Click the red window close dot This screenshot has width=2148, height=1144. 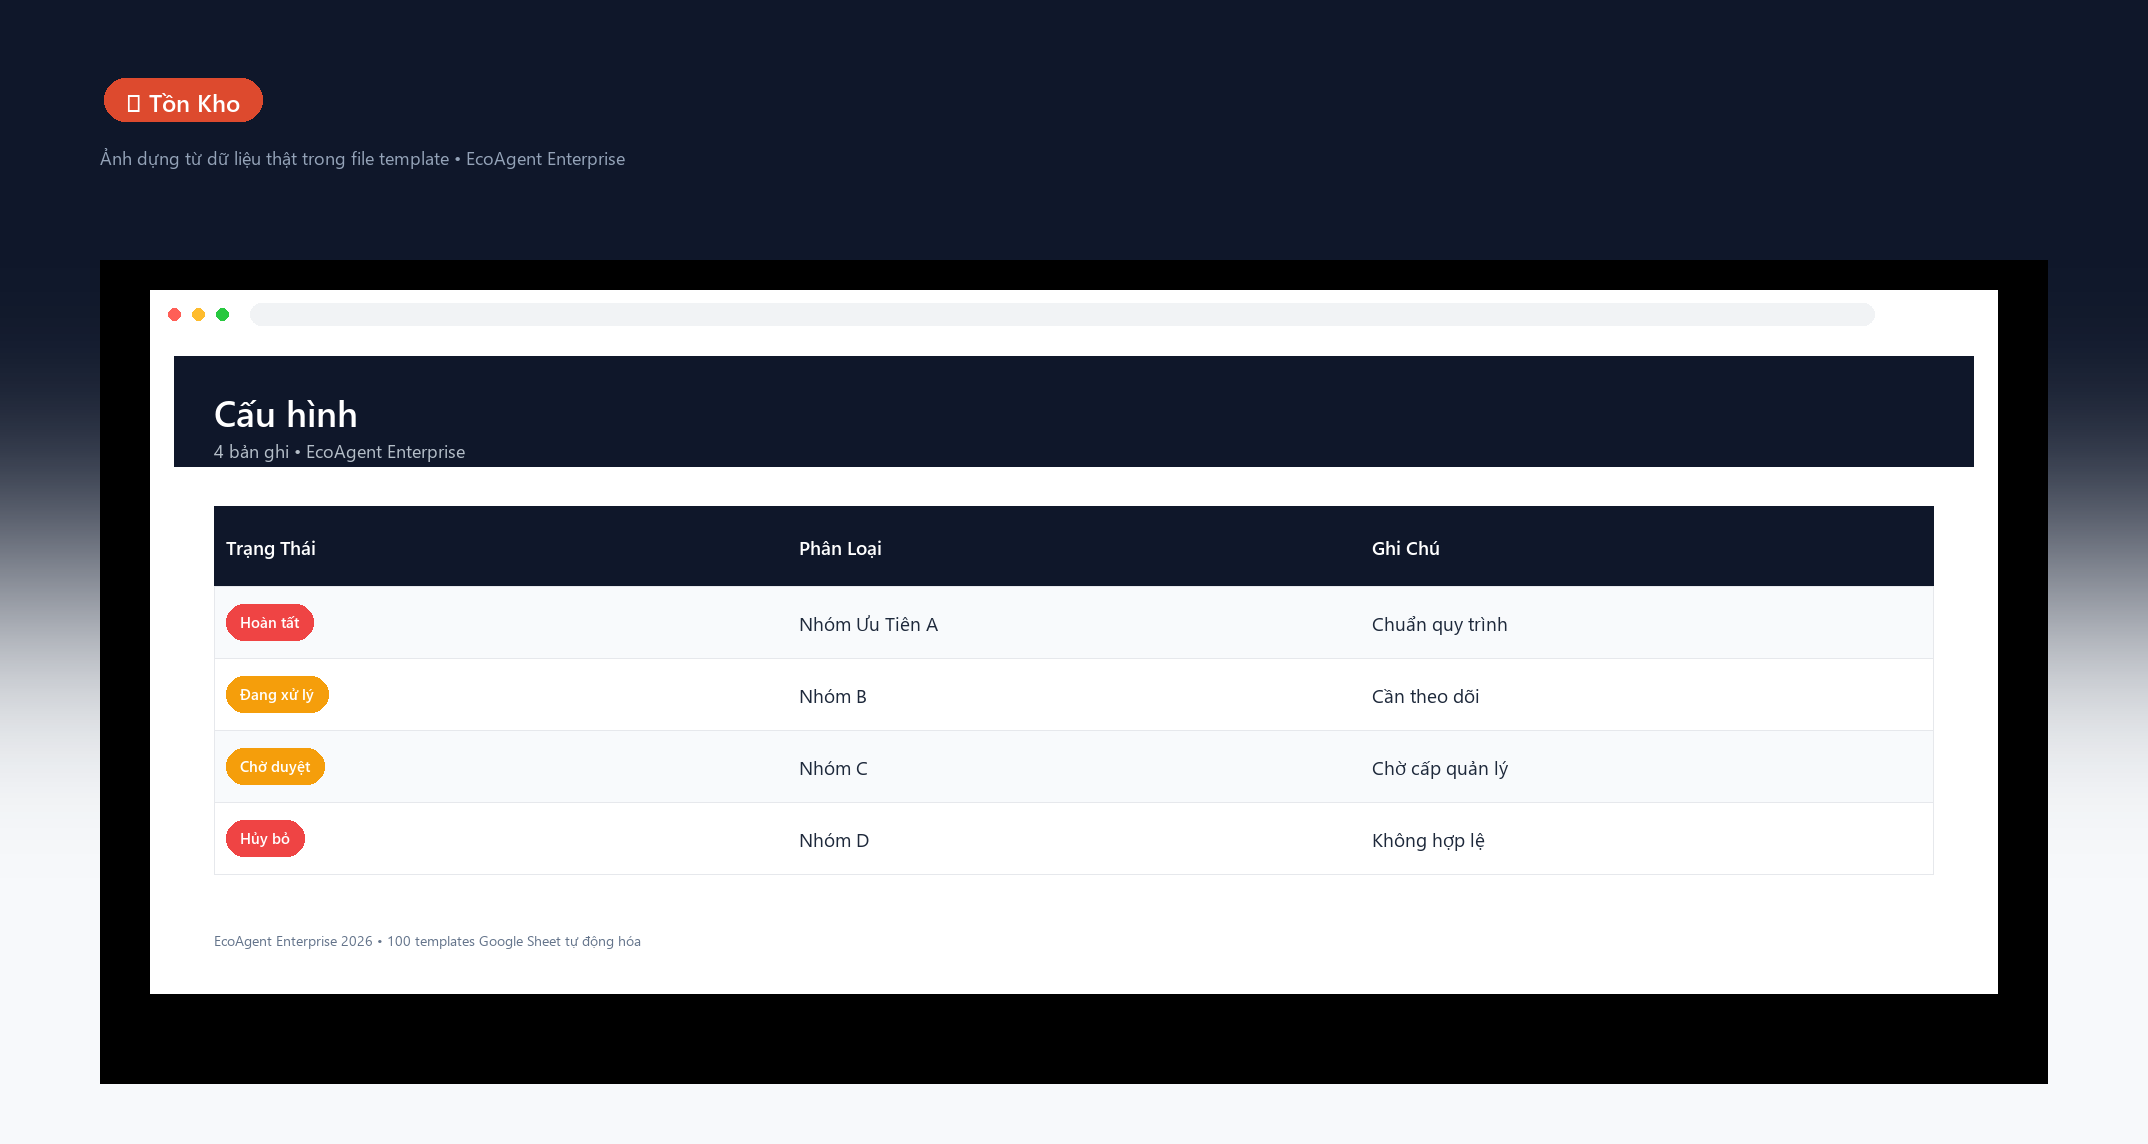[175, 315]
